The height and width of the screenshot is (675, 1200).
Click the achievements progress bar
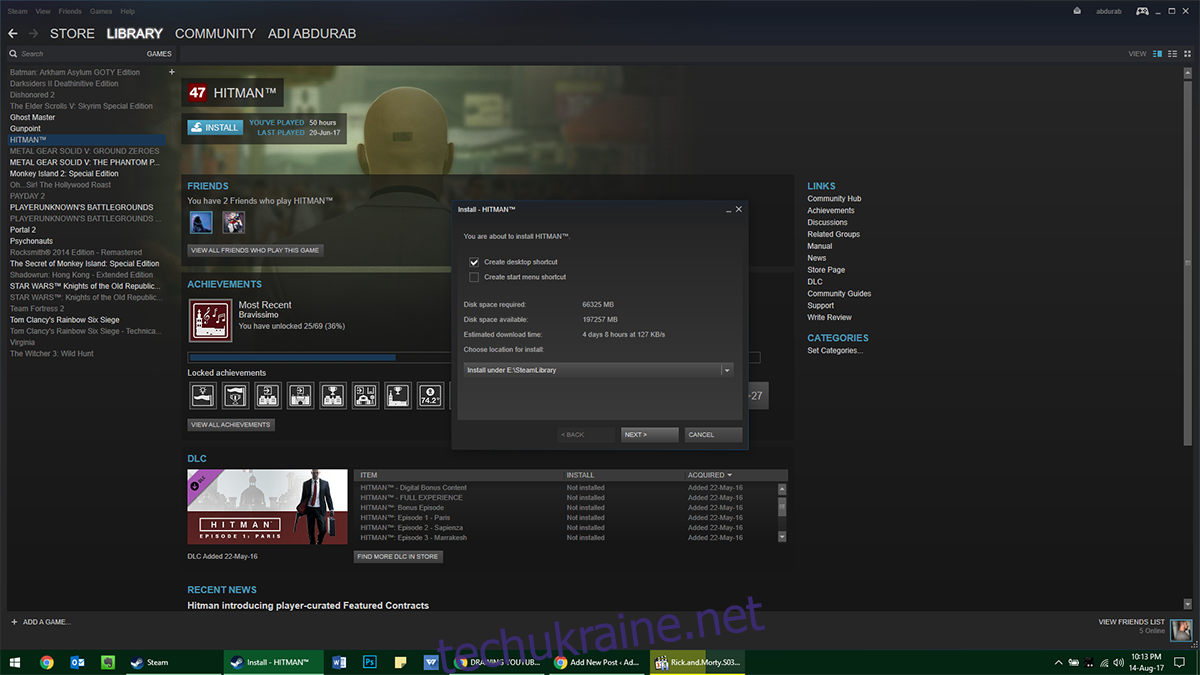(474, 357)
